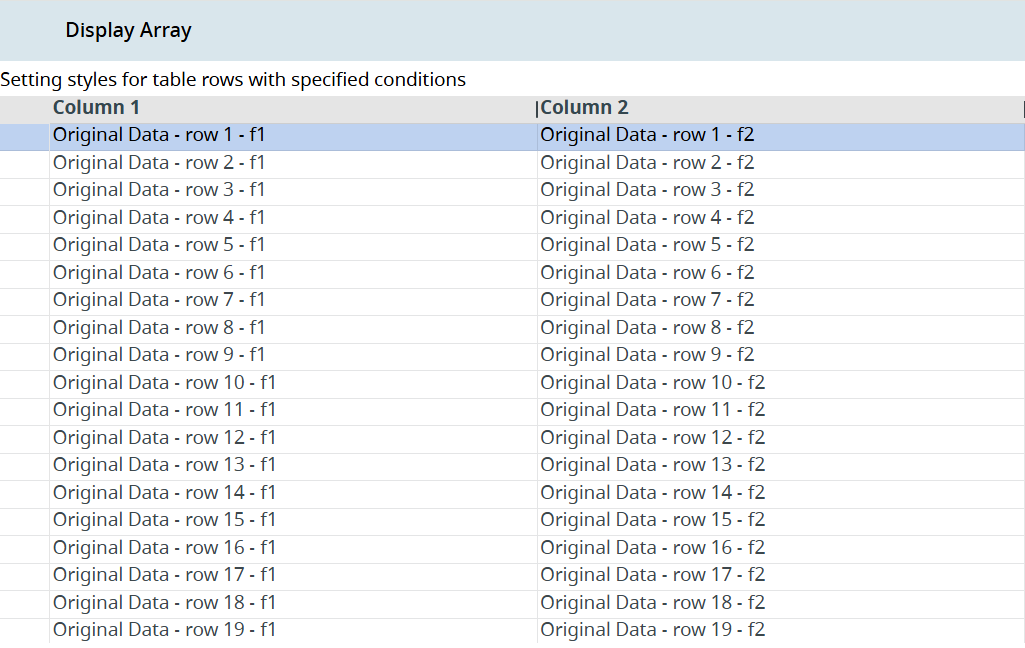
Task: Click cell 'Original Data - row 15 - f1'
Action: [164, 520]
